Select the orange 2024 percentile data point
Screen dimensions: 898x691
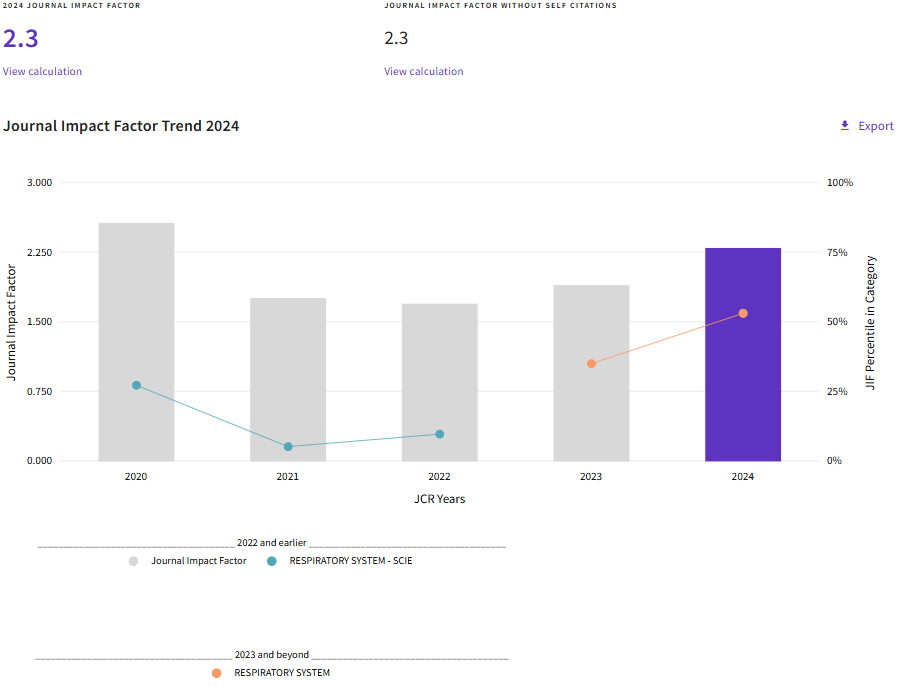click(x=743, y=313)
